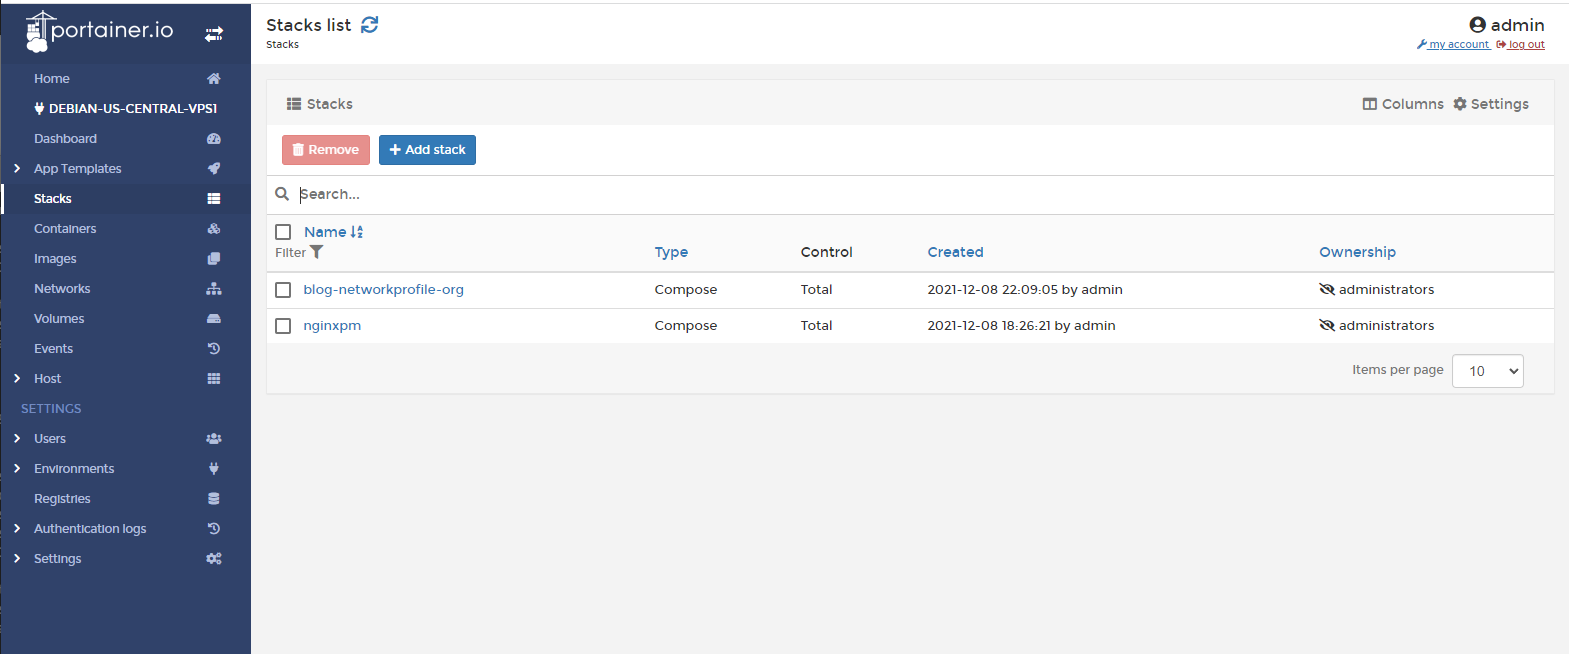Viewport: 1569px width, 654px height.
Task: Click the restricted eye icon for blog-networkprofile-org
Action: click(1327, 289)
